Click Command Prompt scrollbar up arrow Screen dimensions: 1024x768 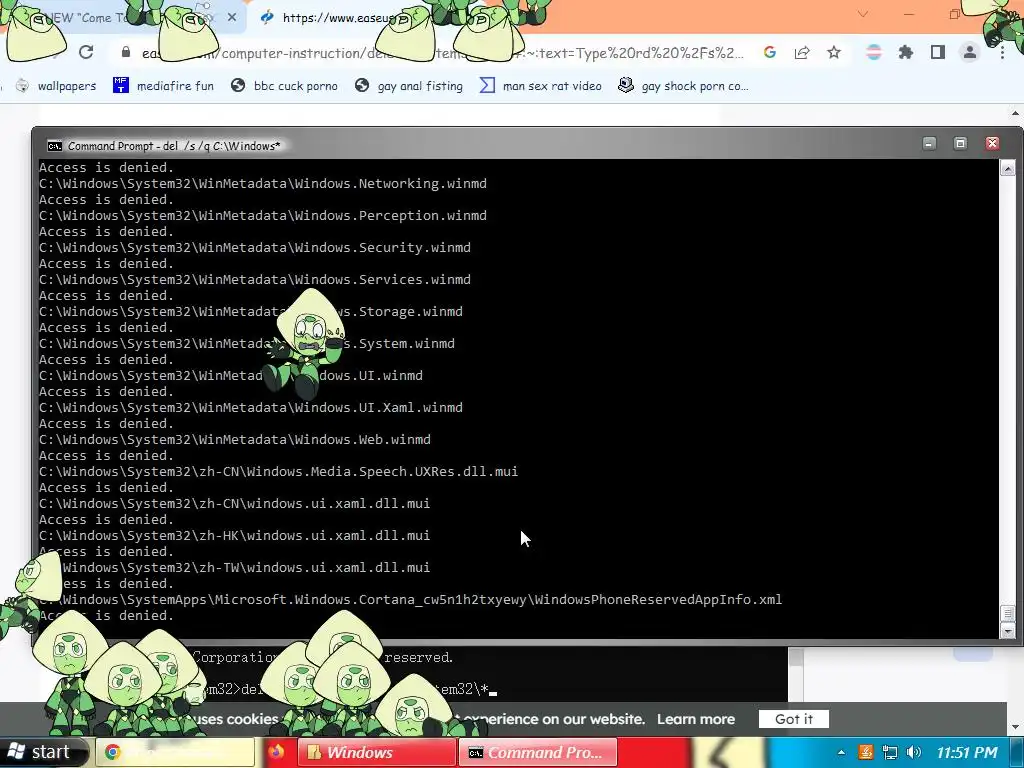(1007, 168)
